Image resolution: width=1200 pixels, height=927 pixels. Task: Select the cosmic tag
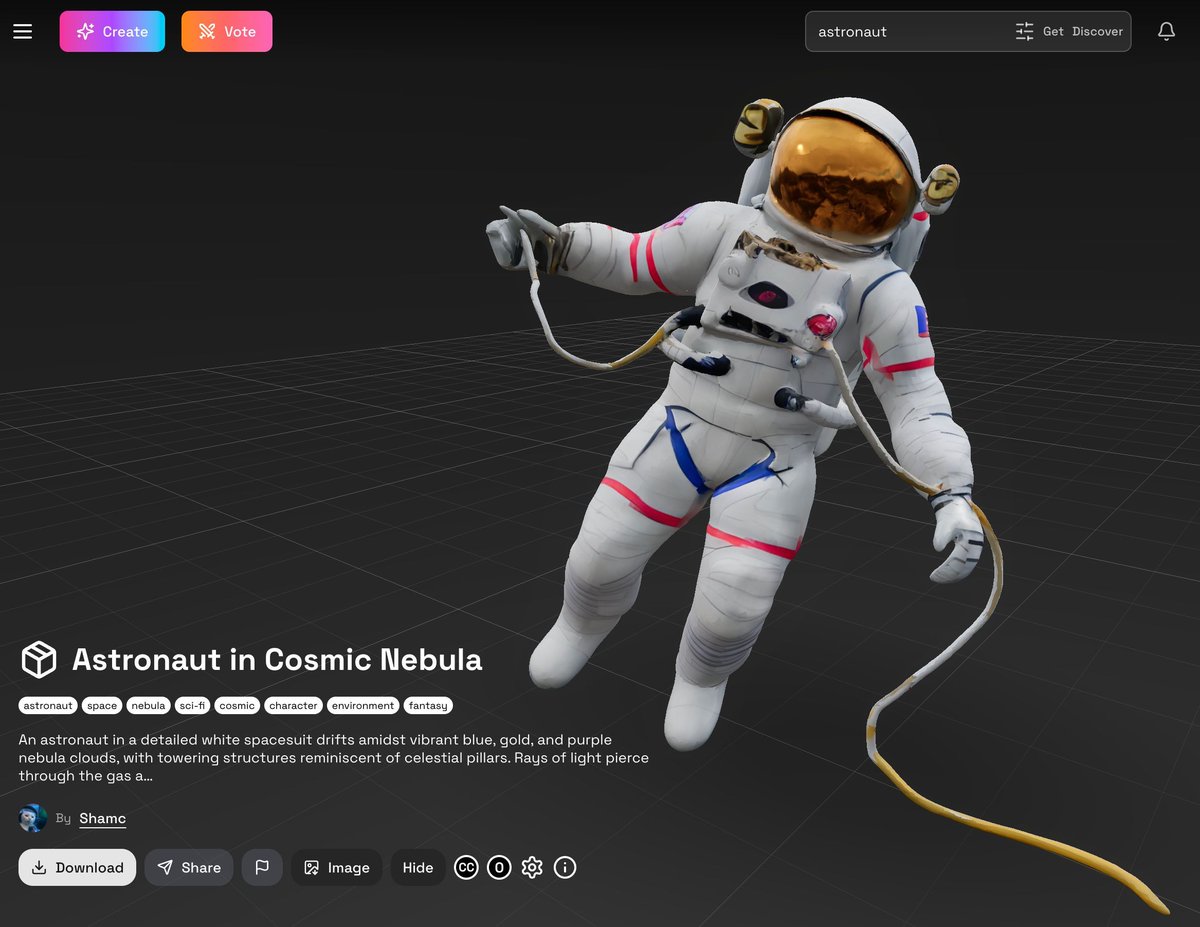point(237,706)
